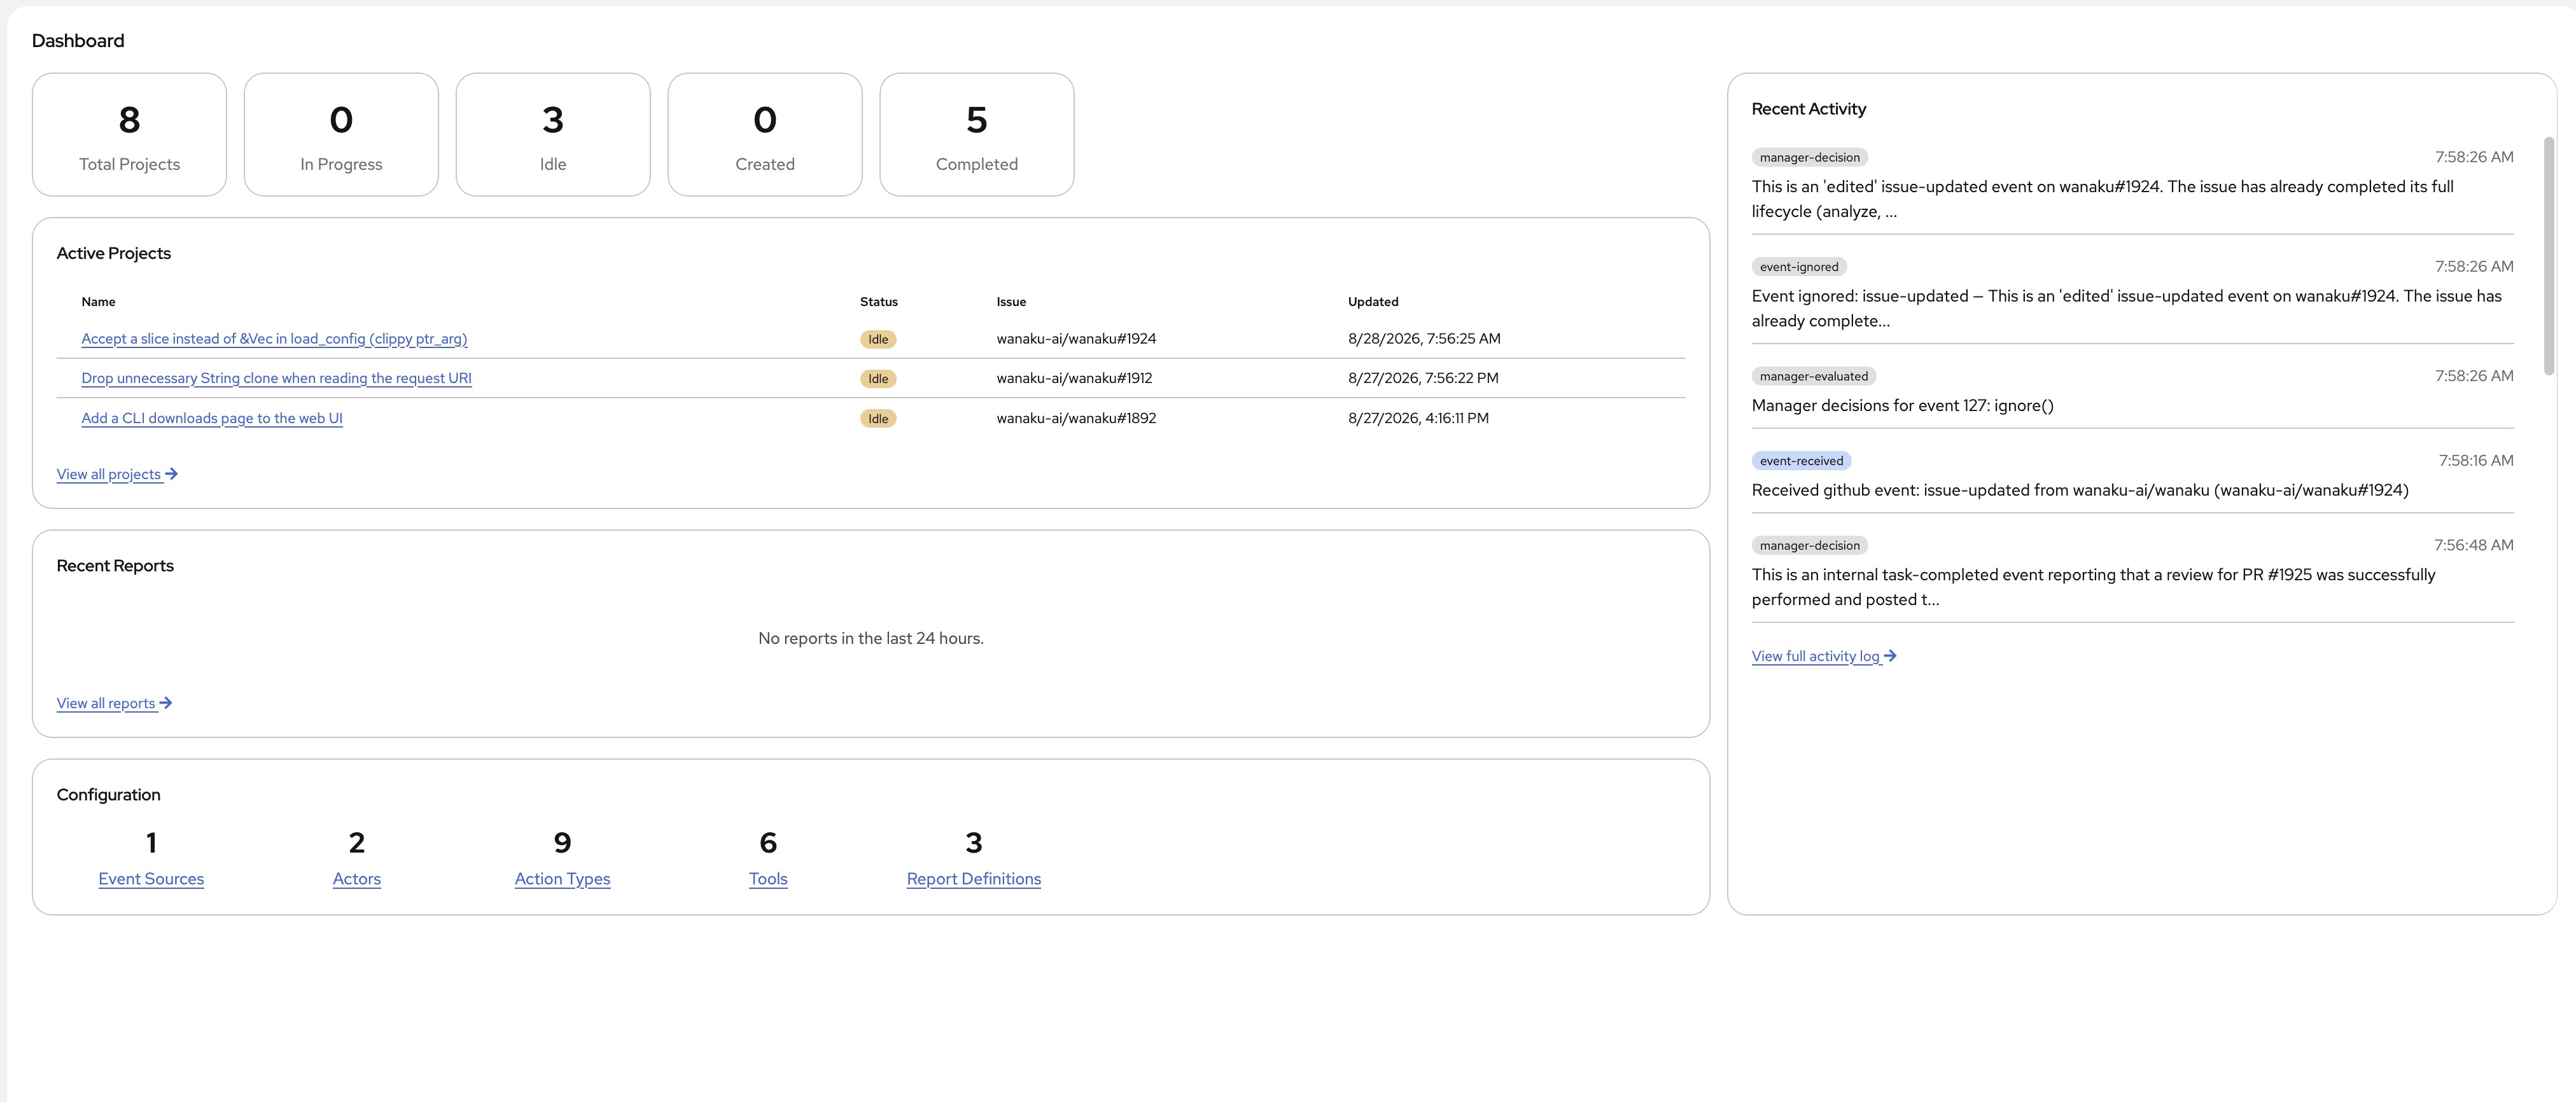Click the 'internal task-completed event' activity text
This screenshot has width=2576, height=1102.
coord(2093,587)
